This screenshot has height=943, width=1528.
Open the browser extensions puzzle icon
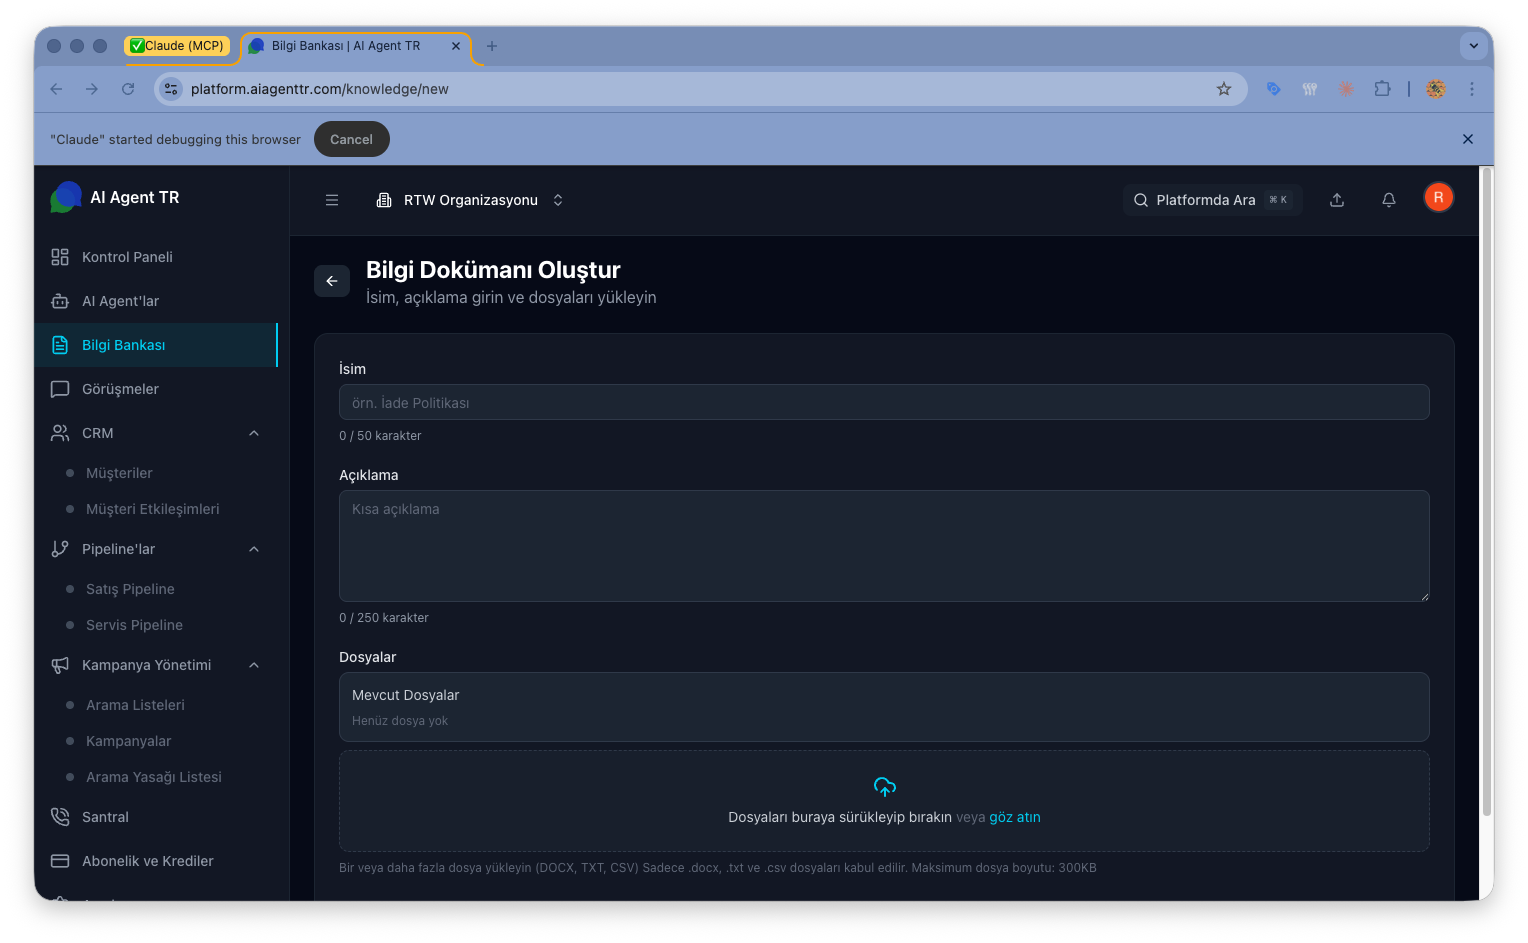pyautogui.click(x=1382, y=89)
